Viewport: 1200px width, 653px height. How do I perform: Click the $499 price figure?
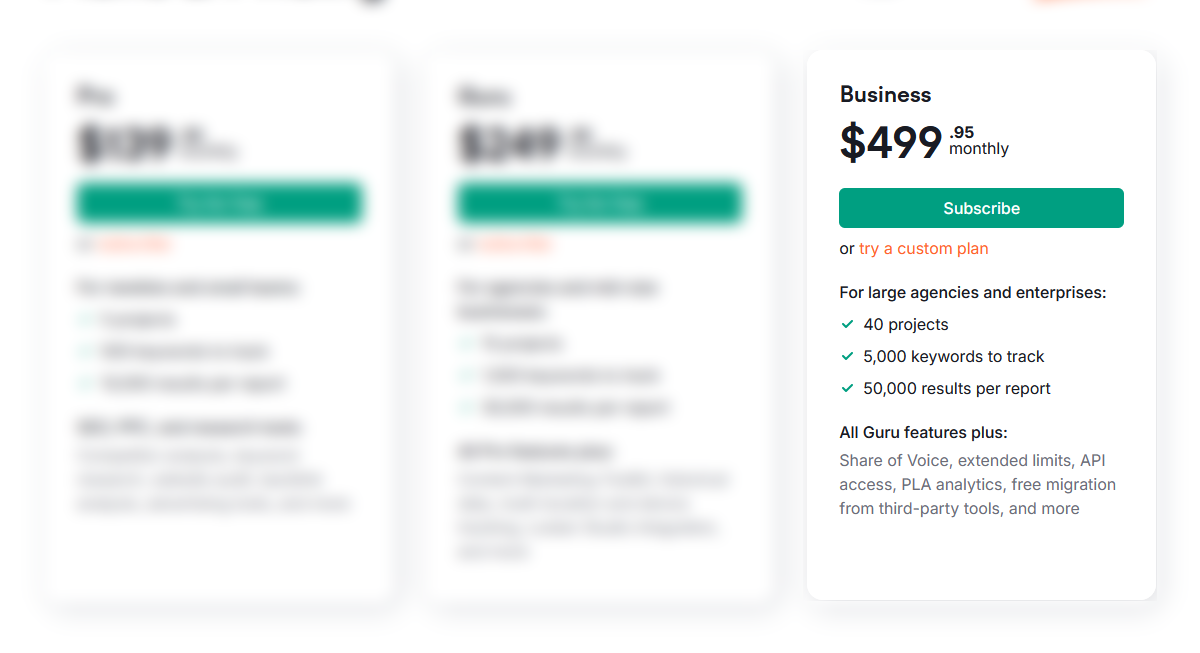pos(891,143)
